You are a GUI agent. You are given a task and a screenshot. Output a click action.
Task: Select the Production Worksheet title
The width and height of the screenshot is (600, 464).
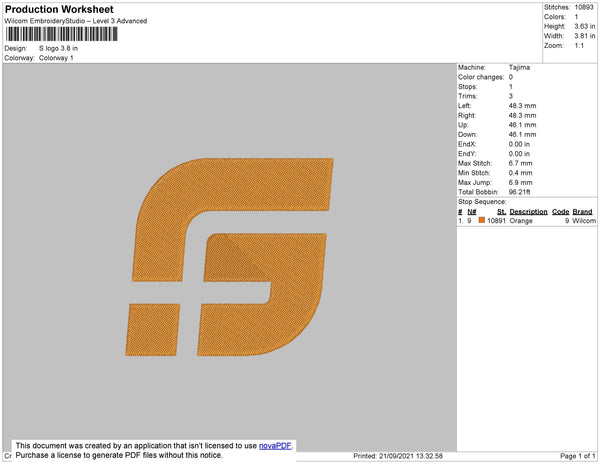[x=59, y=9]
